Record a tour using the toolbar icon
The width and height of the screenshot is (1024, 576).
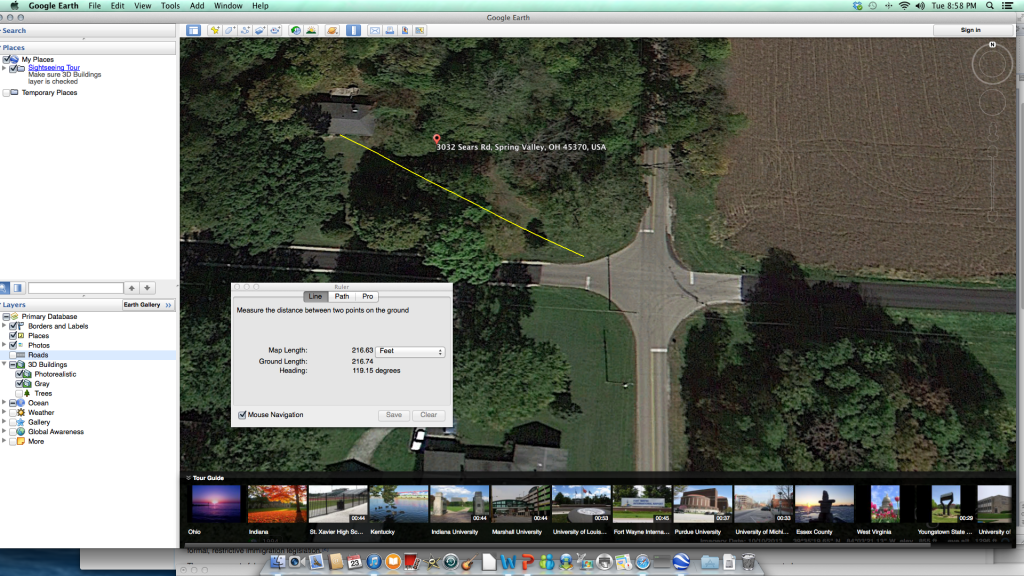click(x=276, y=30)
